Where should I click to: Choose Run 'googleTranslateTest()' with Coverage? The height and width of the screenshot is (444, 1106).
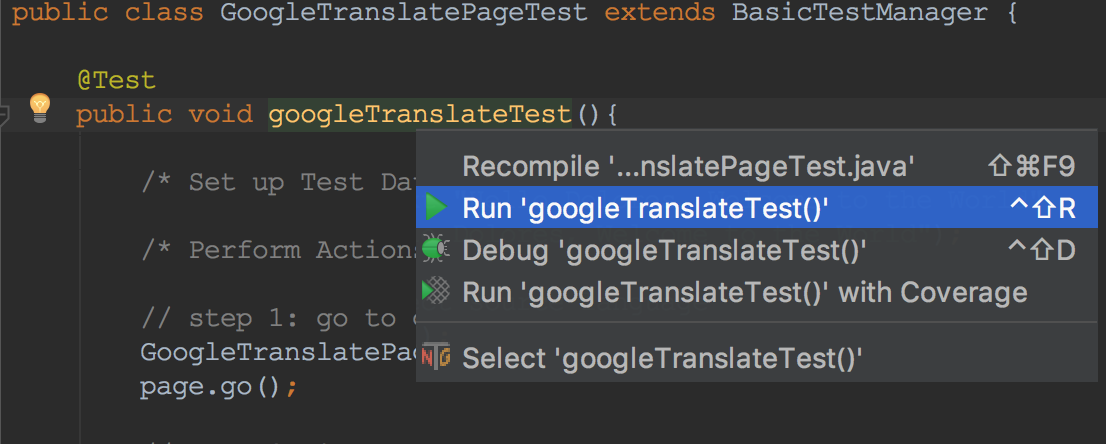pyautogui.click(x=757, y=292)
